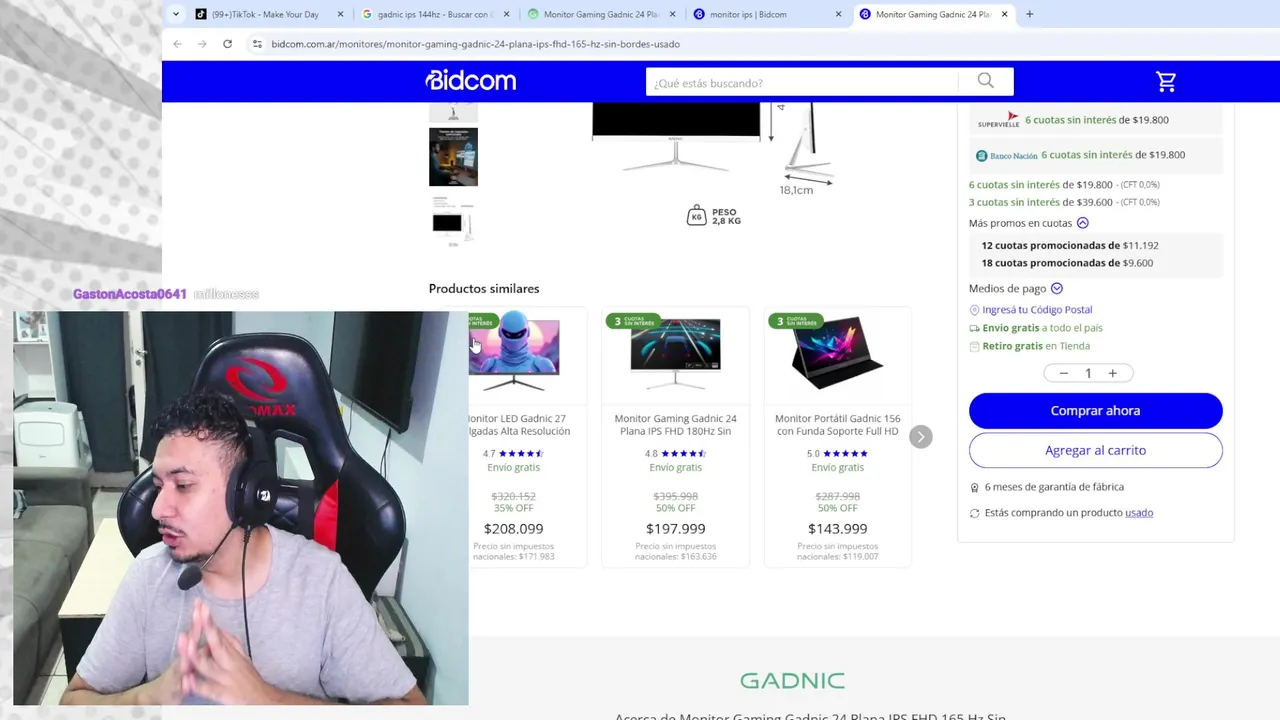
Task: Click Banco Nación 6 cuotas sin interés offer
Action: [1096, 155]
